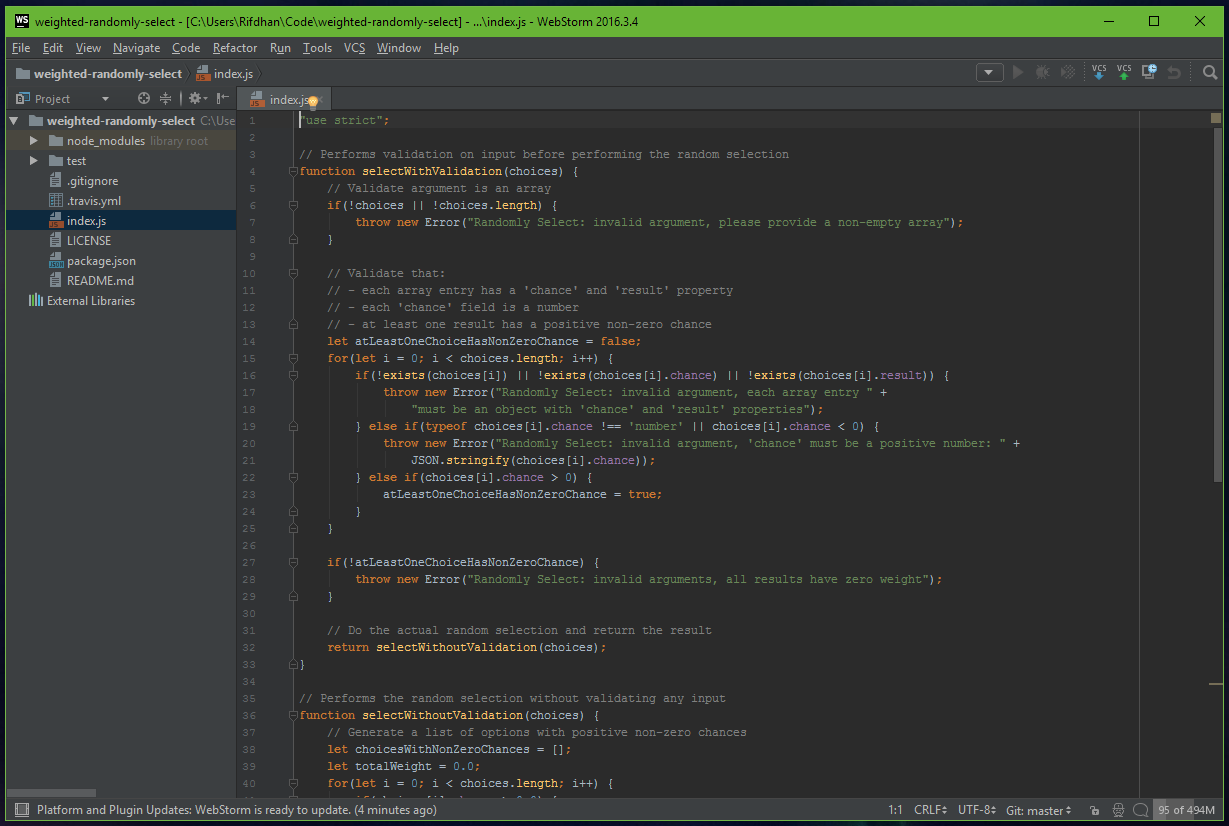Hide the Project panel with hide icon
The height and width of the screenshot is (826, 1229).
tap(223, 98)
